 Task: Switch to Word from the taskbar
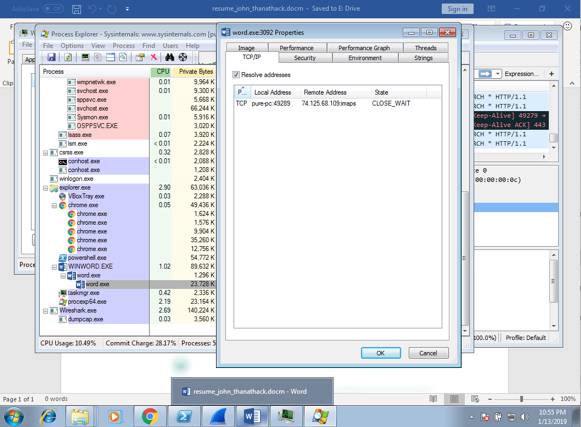click(x=253, y=416)
